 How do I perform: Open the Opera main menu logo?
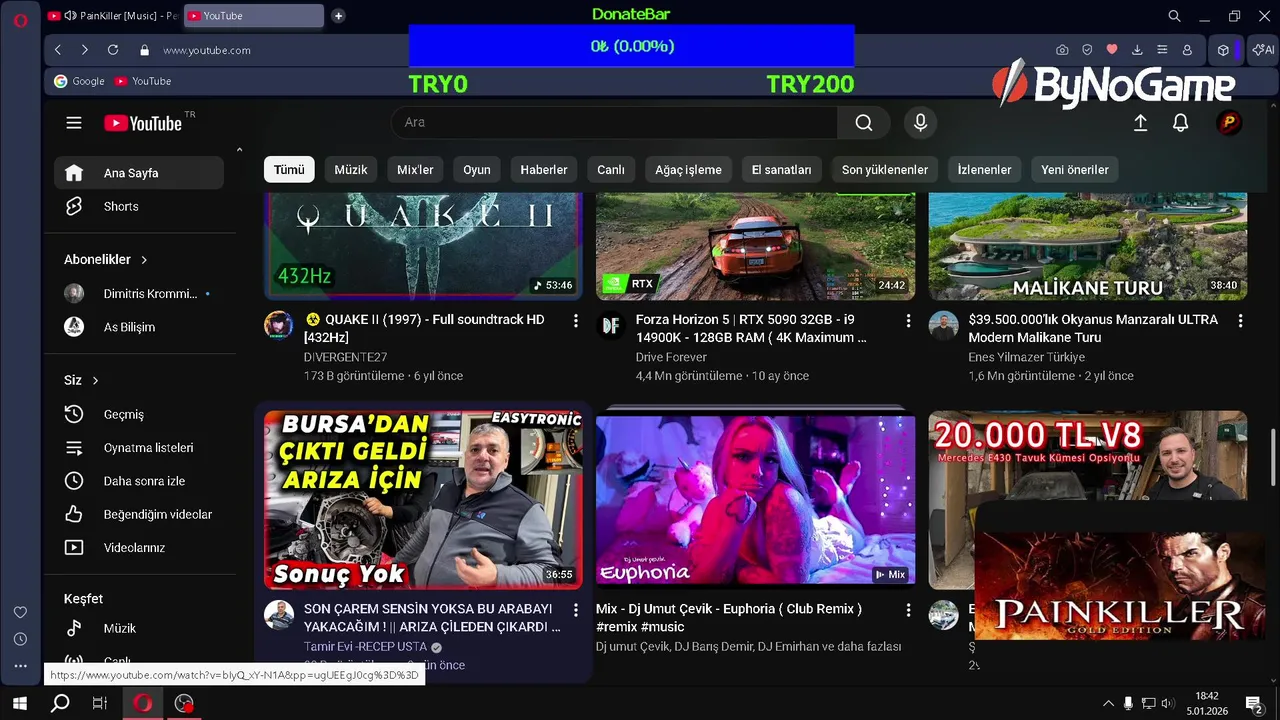[20, 20]
